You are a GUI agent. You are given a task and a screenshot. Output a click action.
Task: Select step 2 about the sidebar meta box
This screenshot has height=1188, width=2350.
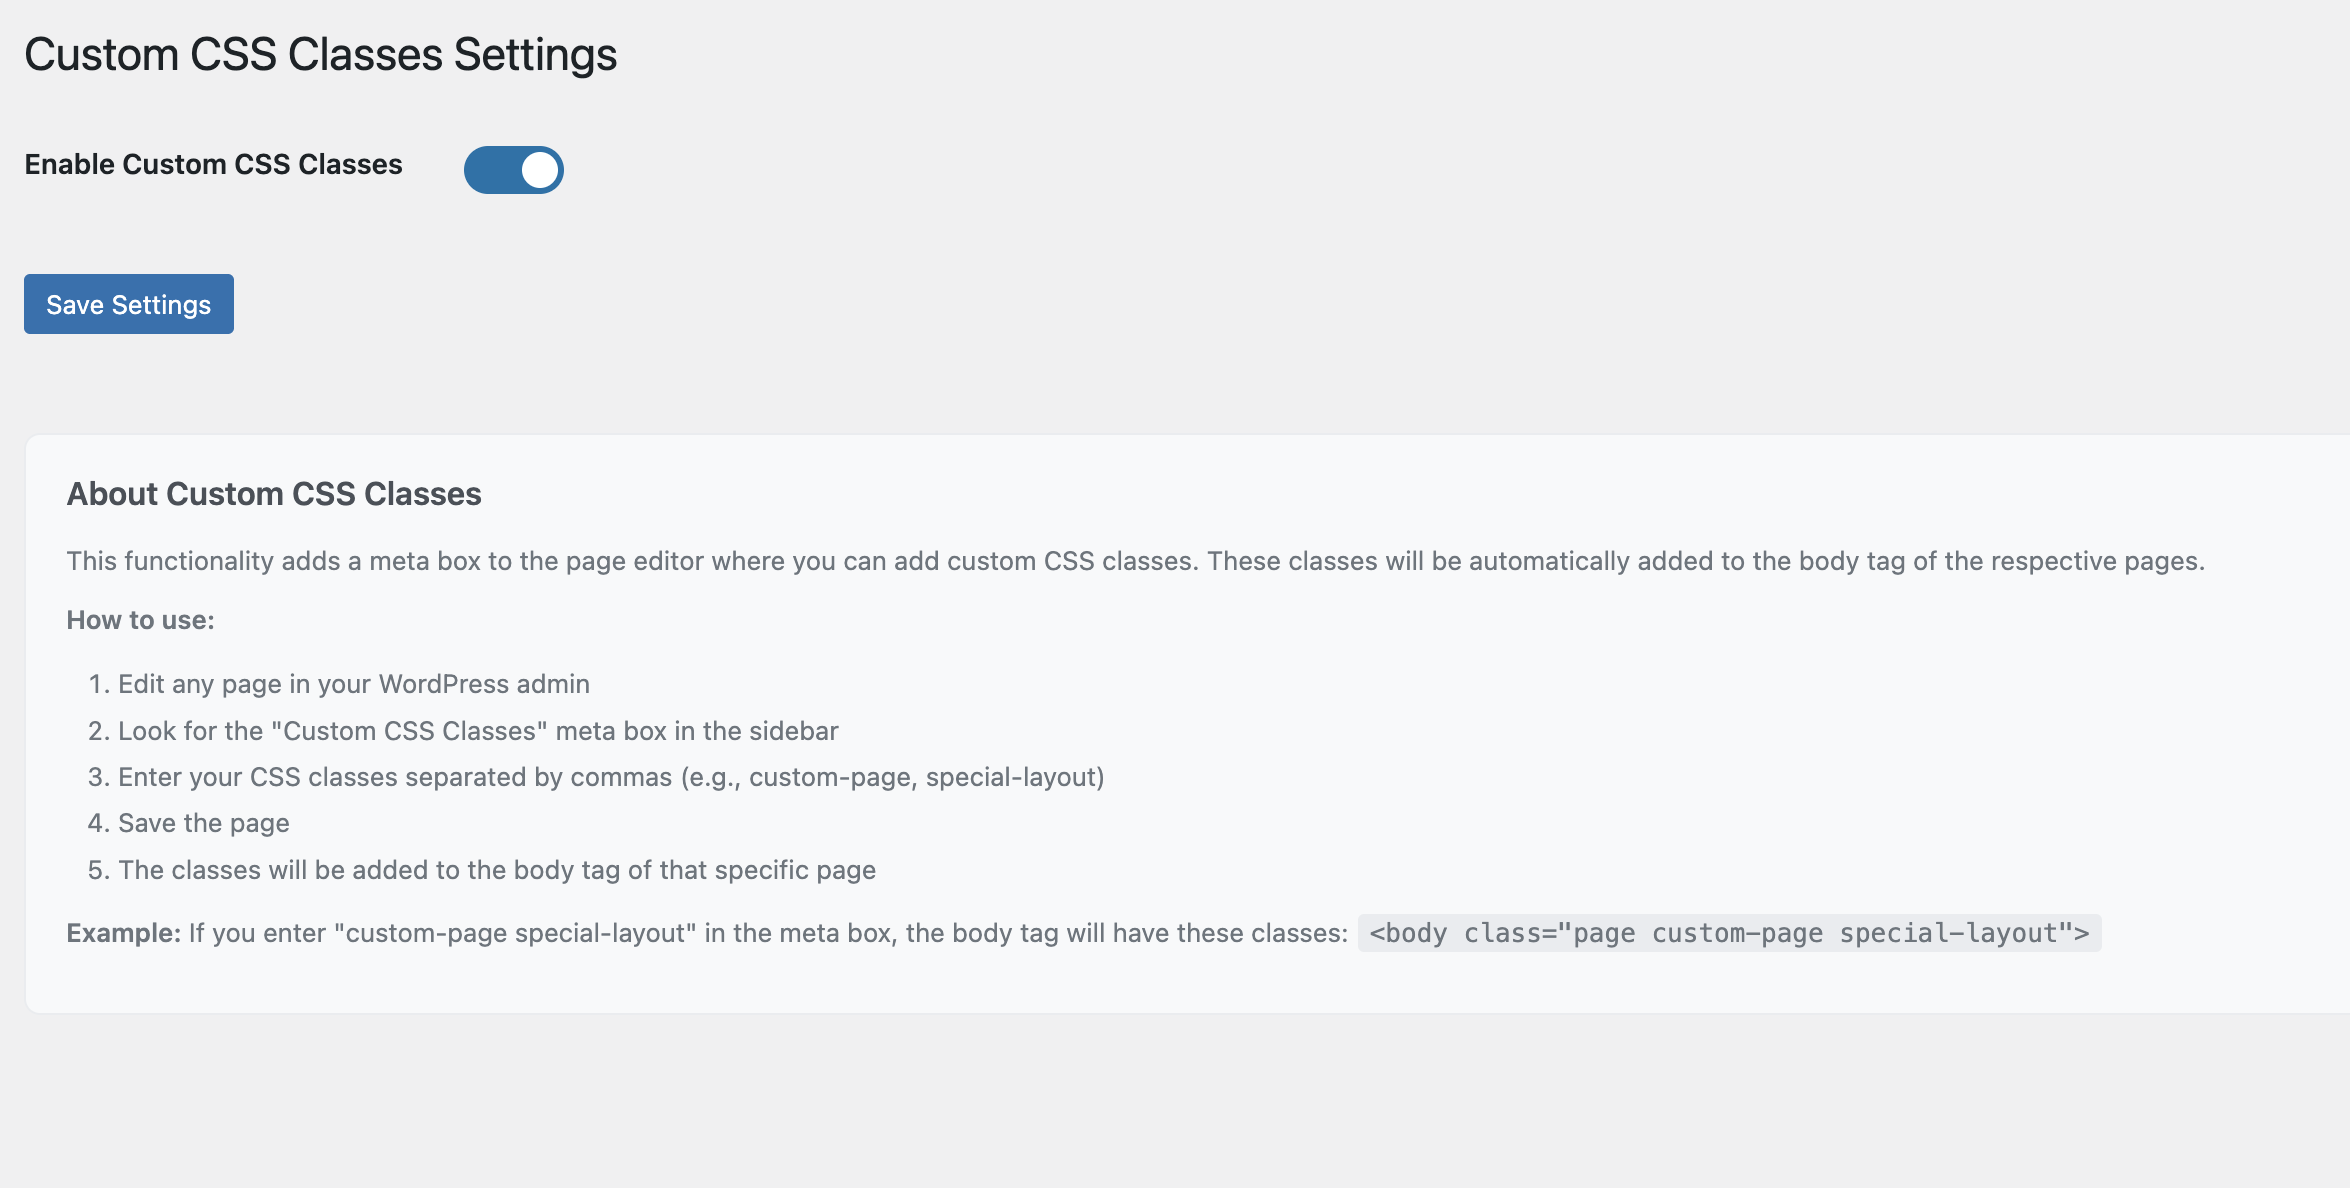[x=478, y=731]
